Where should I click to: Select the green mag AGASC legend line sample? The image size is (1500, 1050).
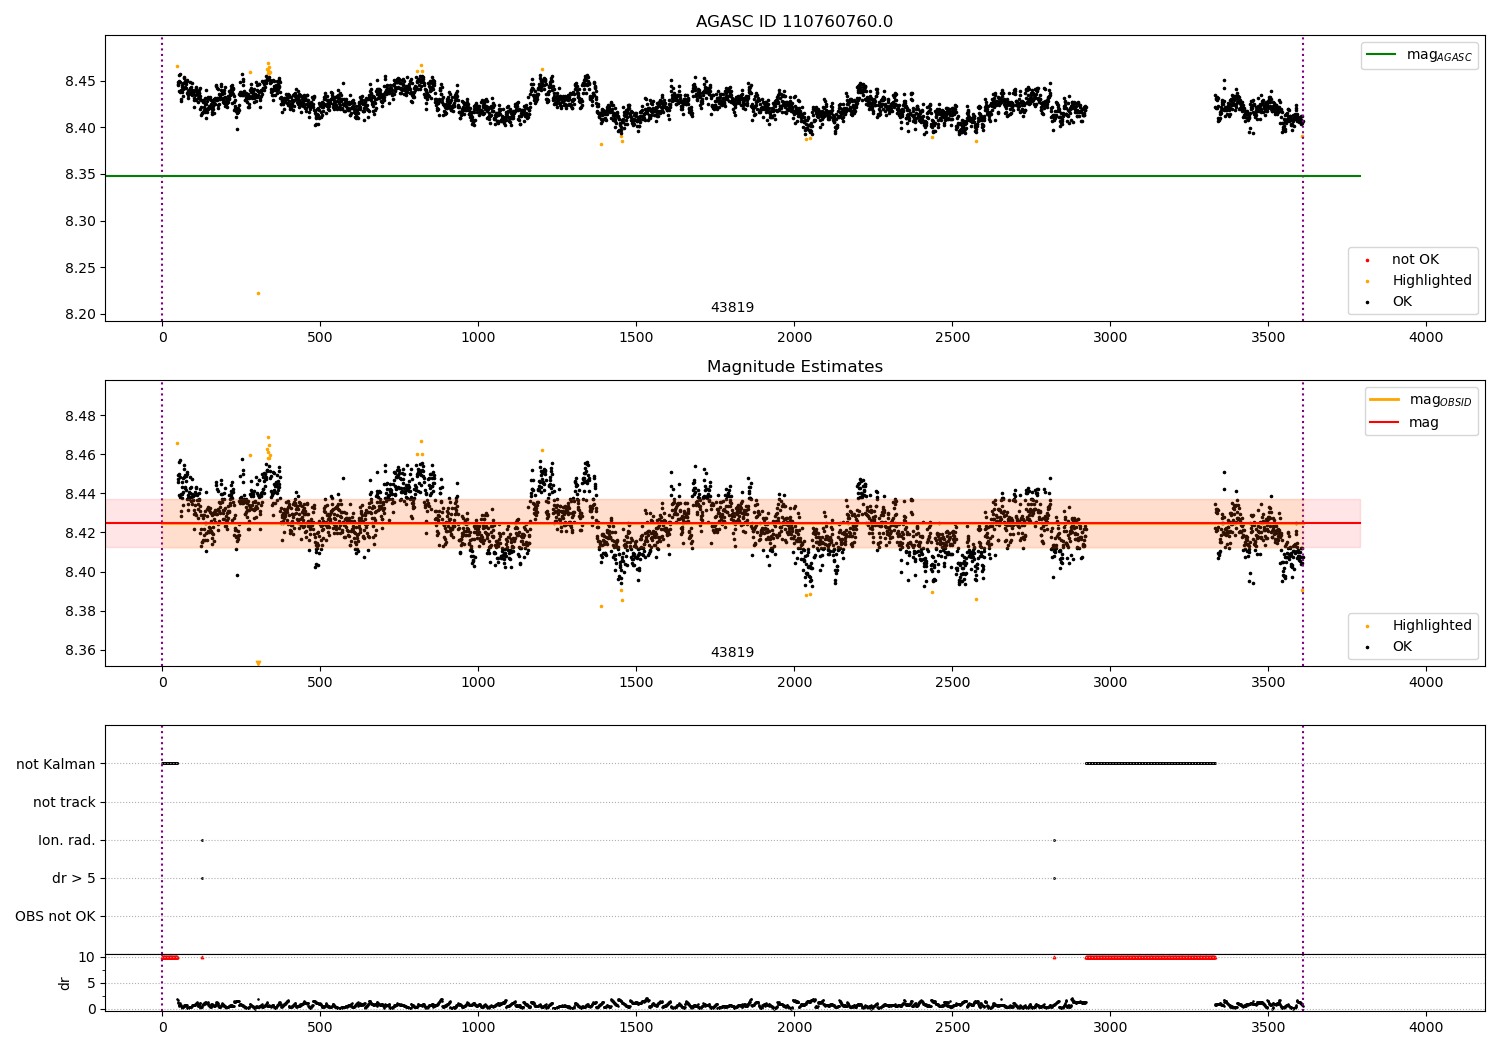tap(1381, 55)
